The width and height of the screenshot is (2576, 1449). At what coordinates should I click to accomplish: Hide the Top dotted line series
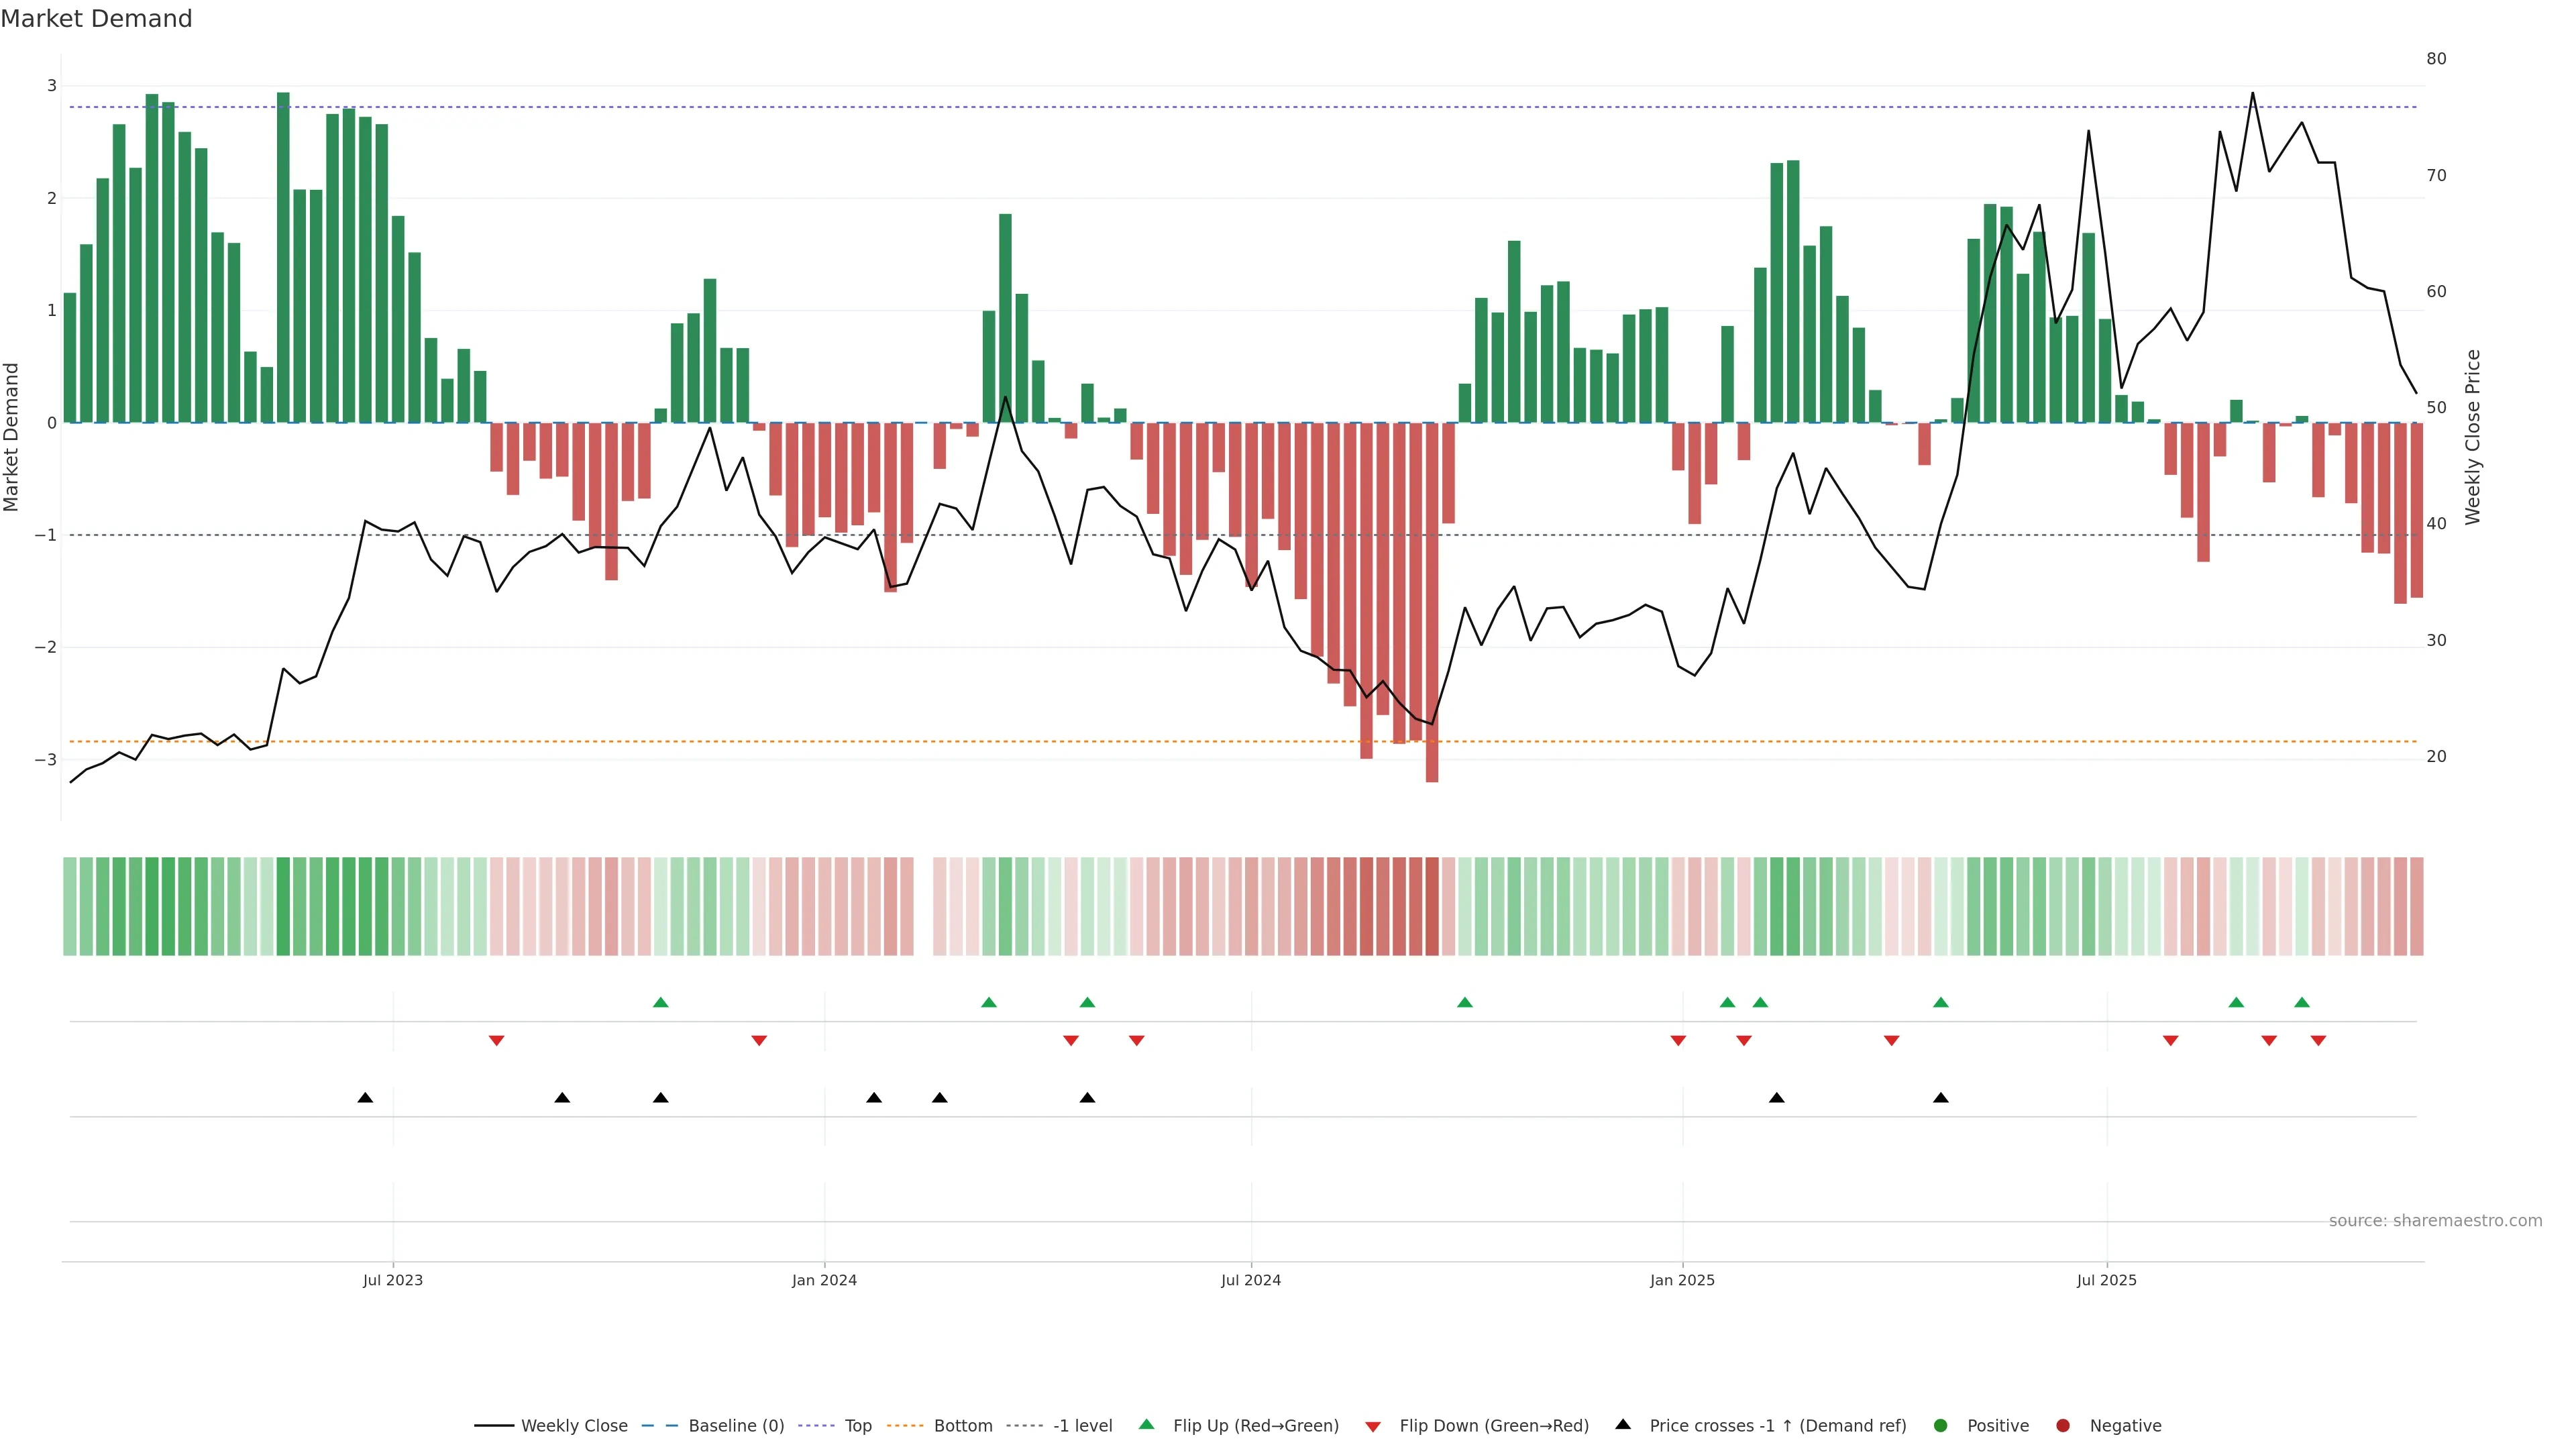coord(857,1426)
